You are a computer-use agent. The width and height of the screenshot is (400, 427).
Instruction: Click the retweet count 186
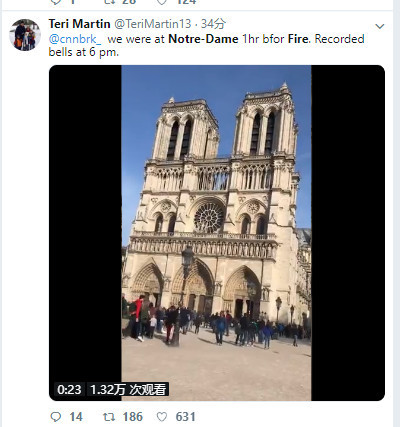pos(132,417)
